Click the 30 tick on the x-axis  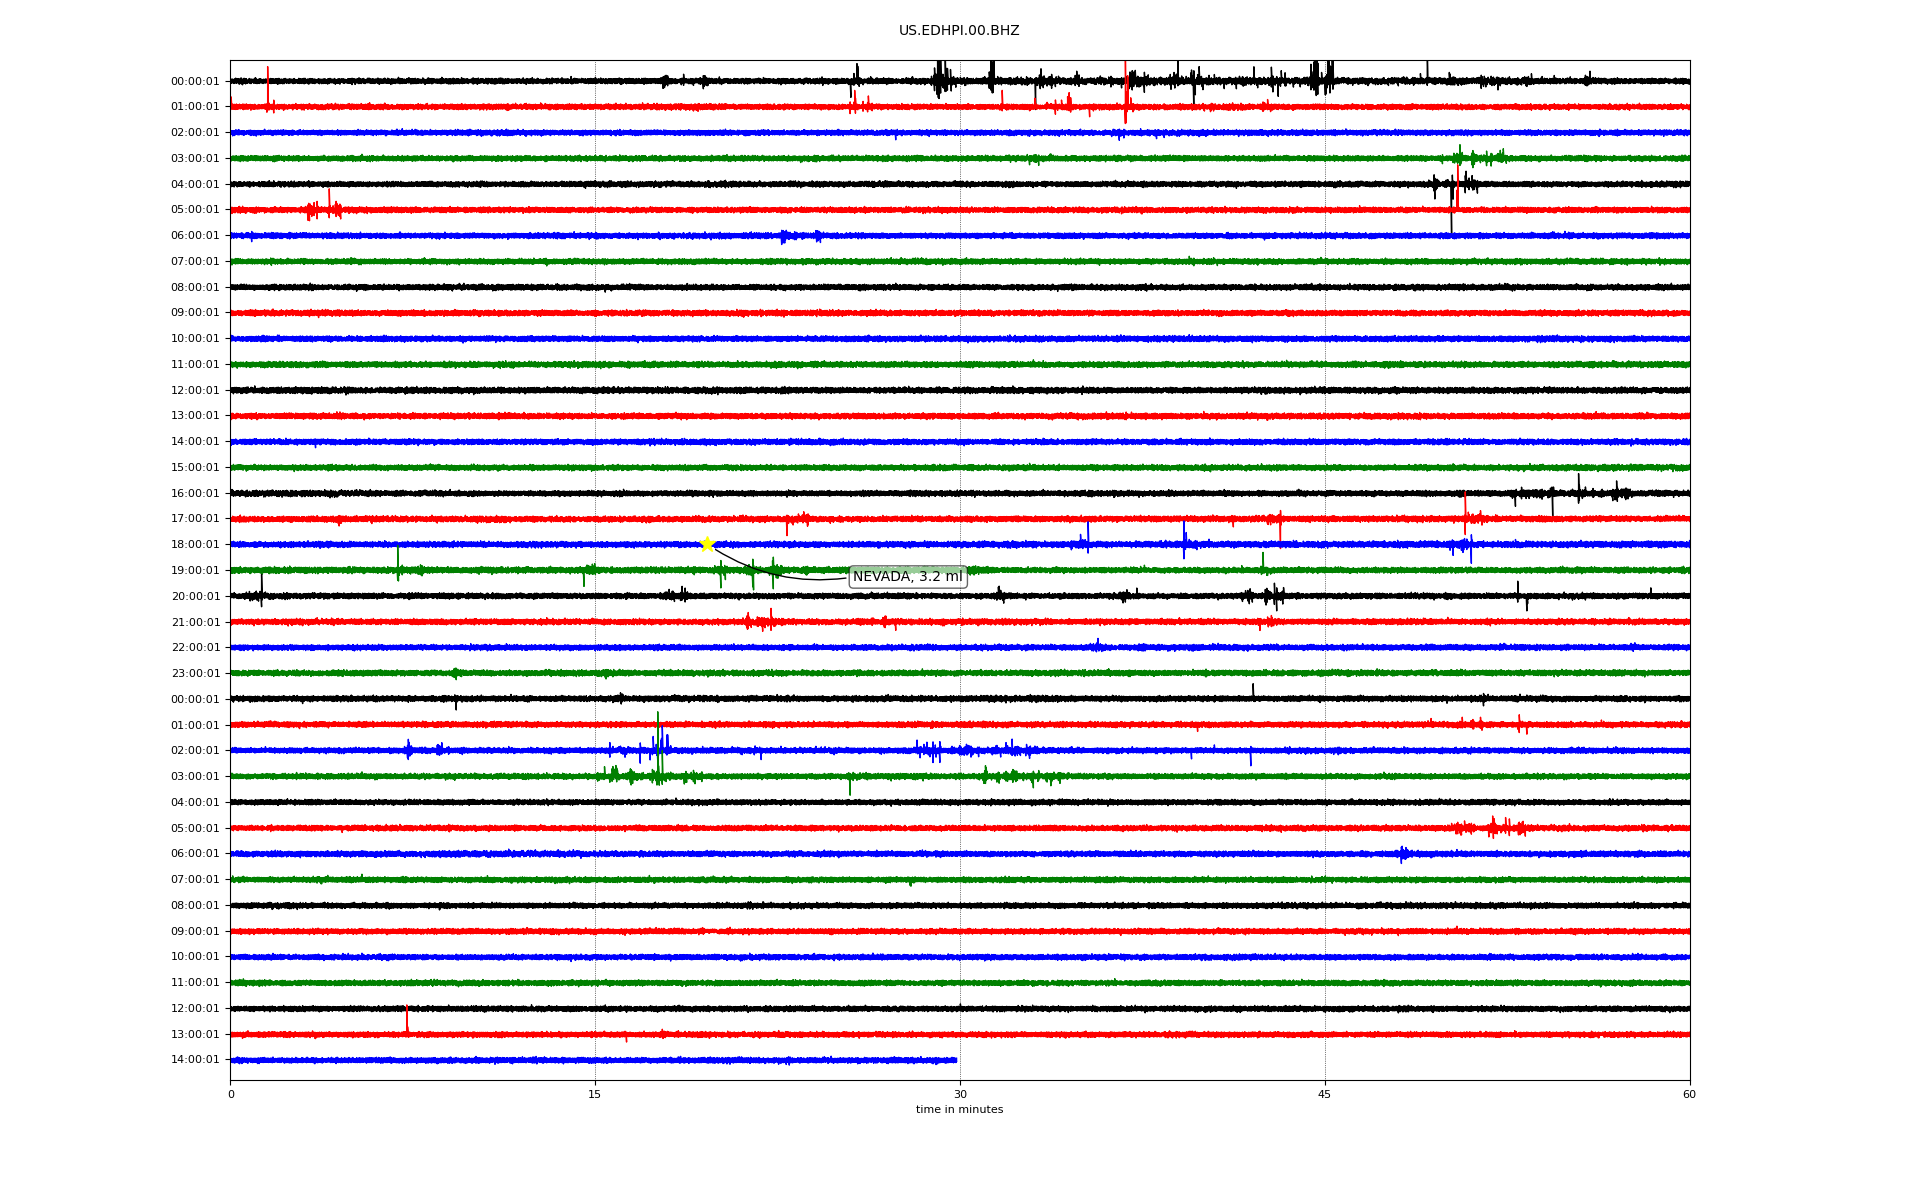point(960,1094)
